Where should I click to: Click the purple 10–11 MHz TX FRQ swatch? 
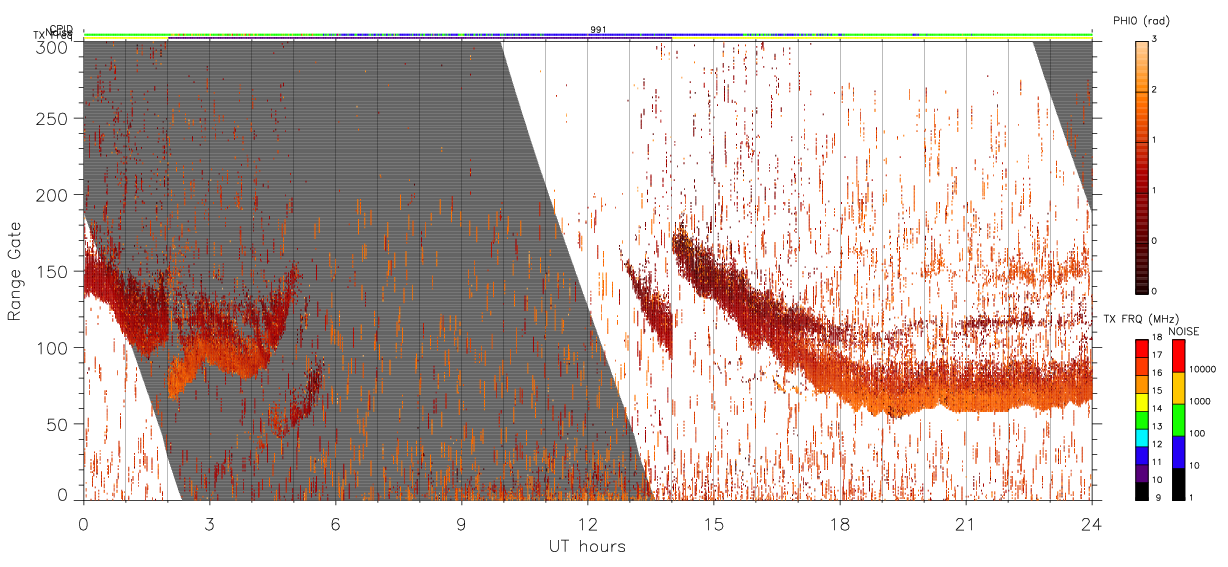(x=1141, y=472)
